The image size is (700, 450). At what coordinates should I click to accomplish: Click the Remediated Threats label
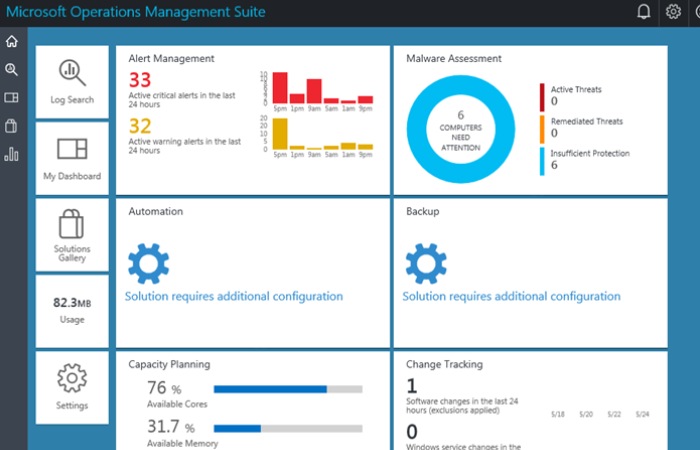point(587,121)
